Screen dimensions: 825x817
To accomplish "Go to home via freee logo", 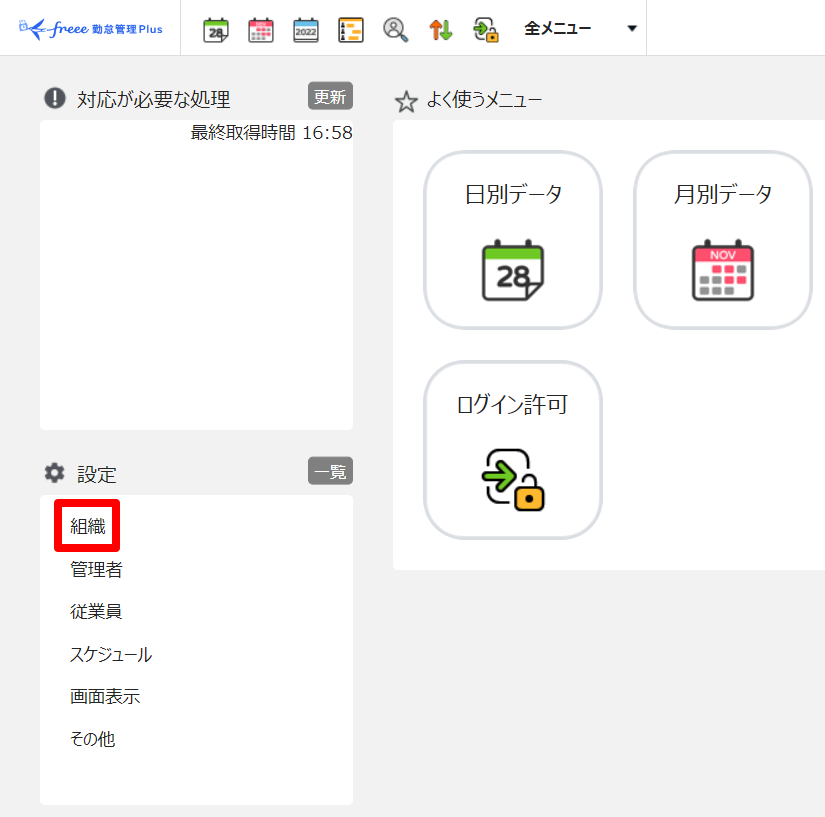I will pos(90,28).
